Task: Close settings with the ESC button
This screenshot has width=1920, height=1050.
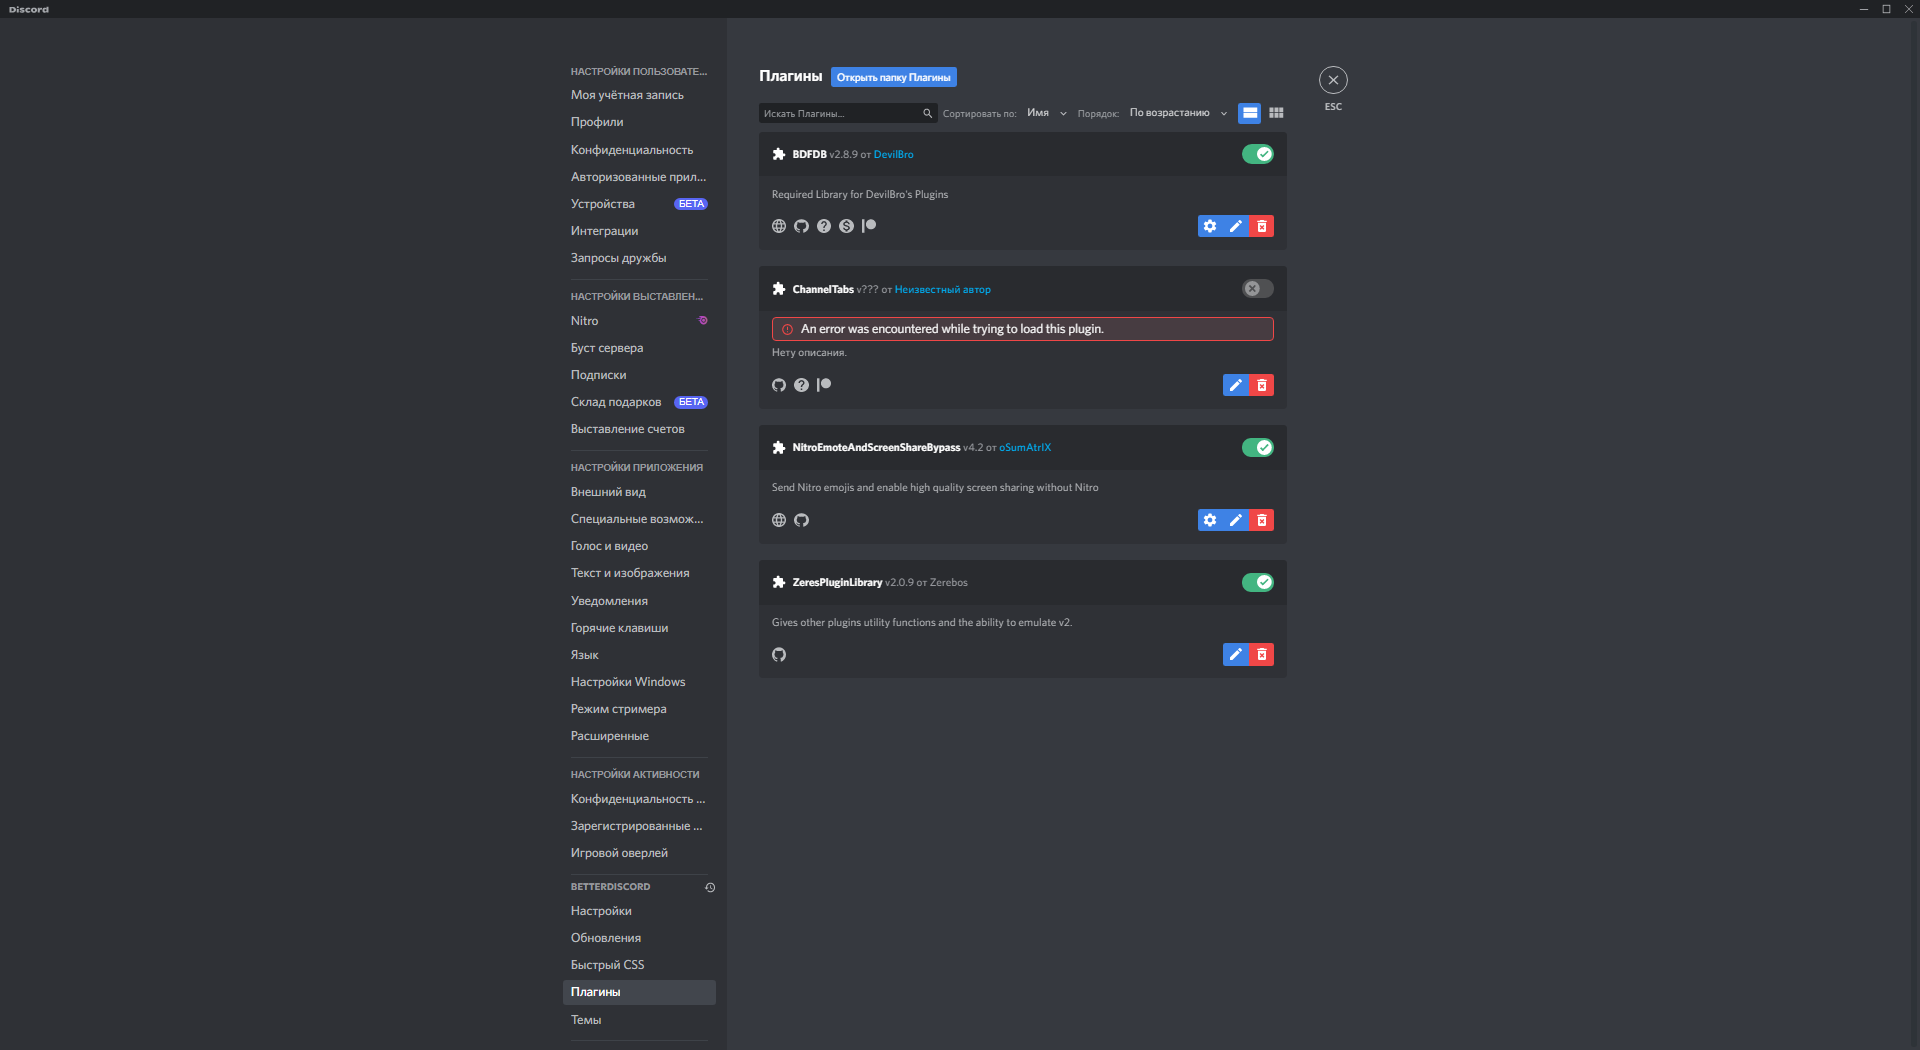Action: 1333,80
